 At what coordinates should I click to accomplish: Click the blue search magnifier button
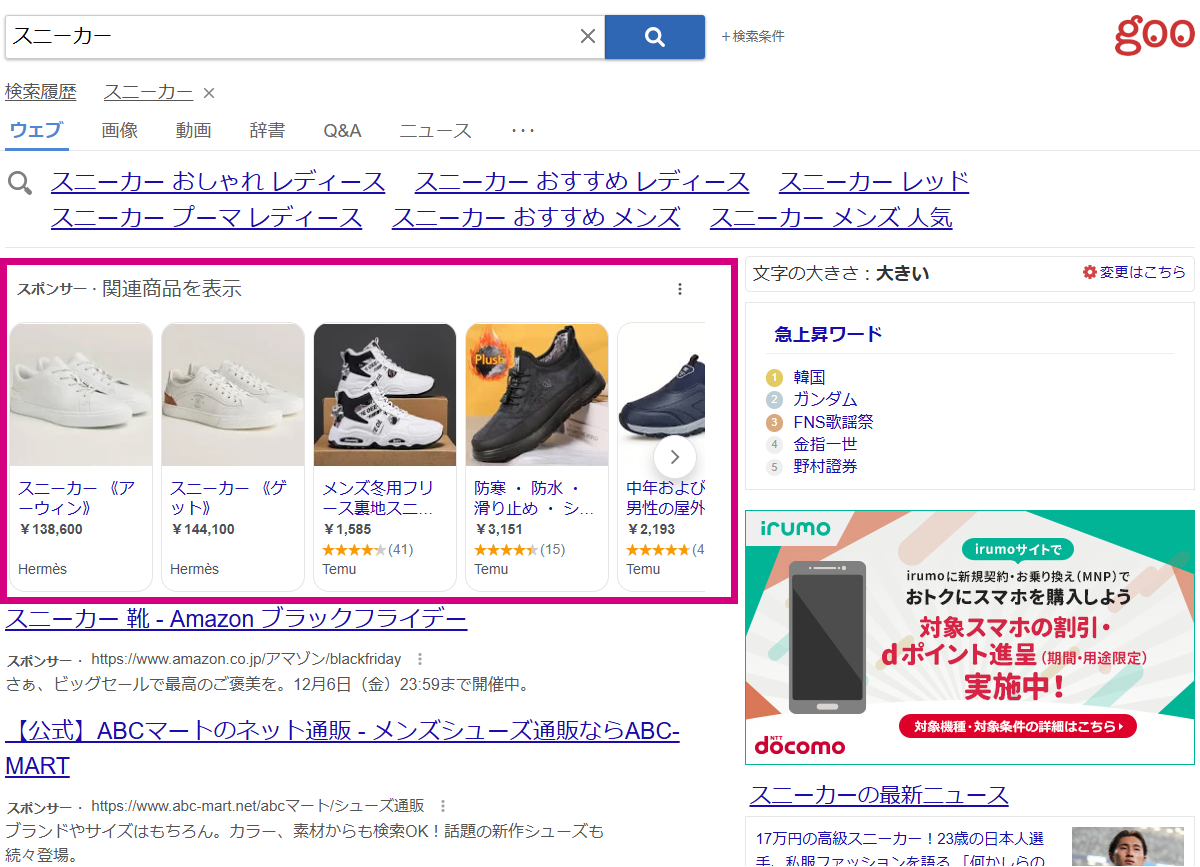(x=655, y=37)
